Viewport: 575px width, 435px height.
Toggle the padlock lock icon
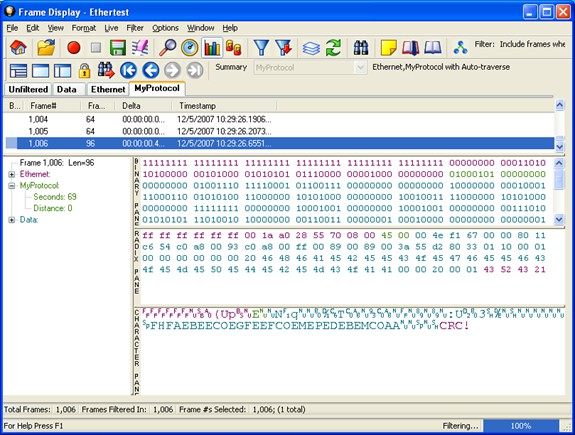tap(84, 70)
